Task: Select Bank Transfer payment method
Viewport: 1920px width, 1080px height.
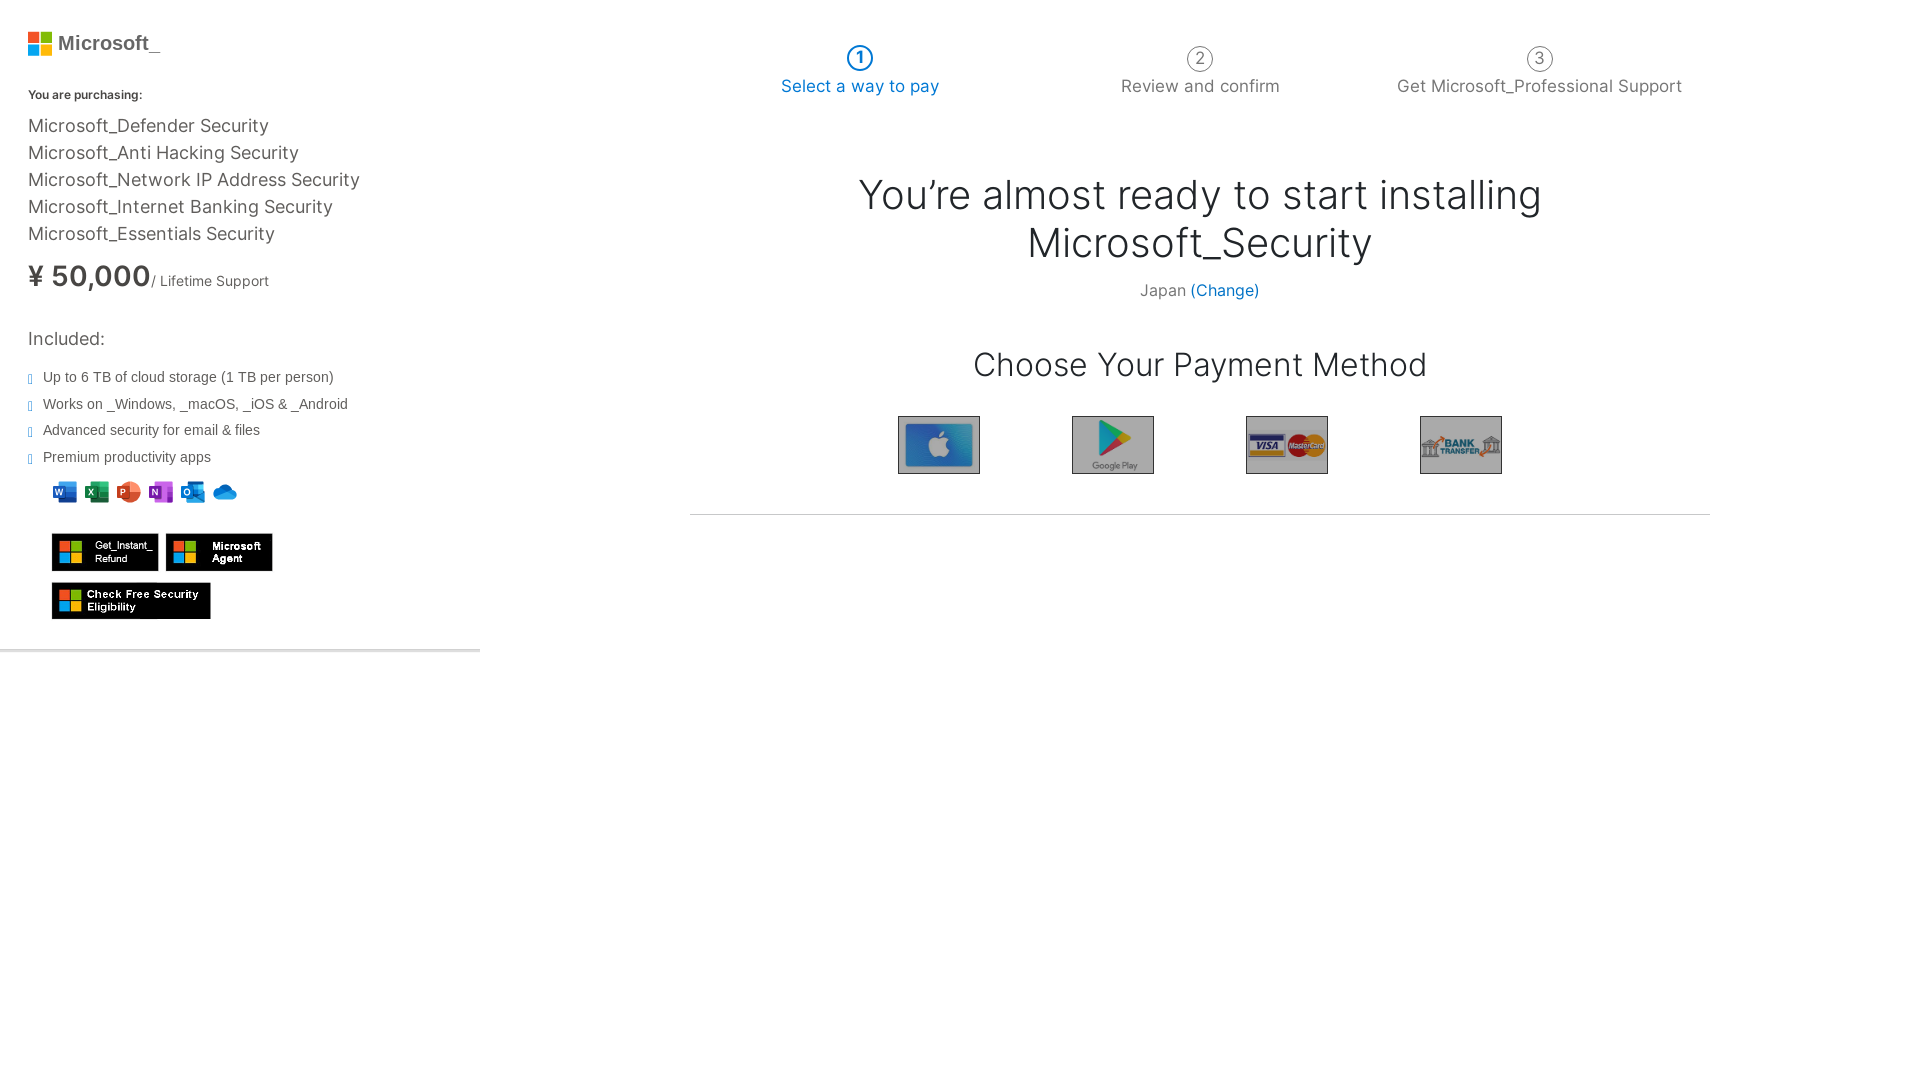Action: pos(1461,445)
